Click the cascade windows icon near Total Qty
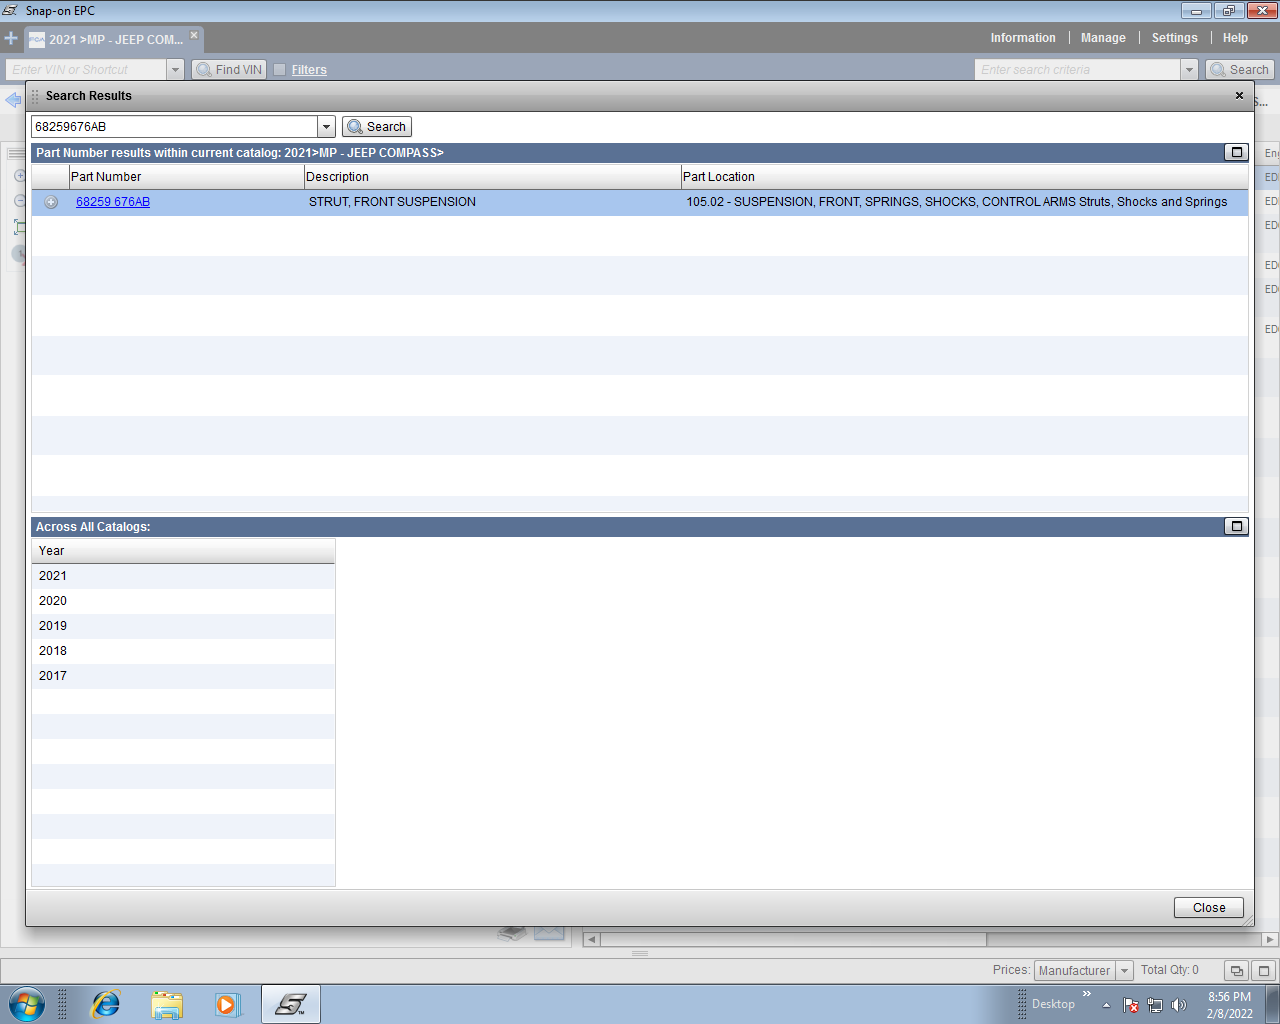The height and width of the screenshot is (1024, 1280). click(x=1237, y=971)
